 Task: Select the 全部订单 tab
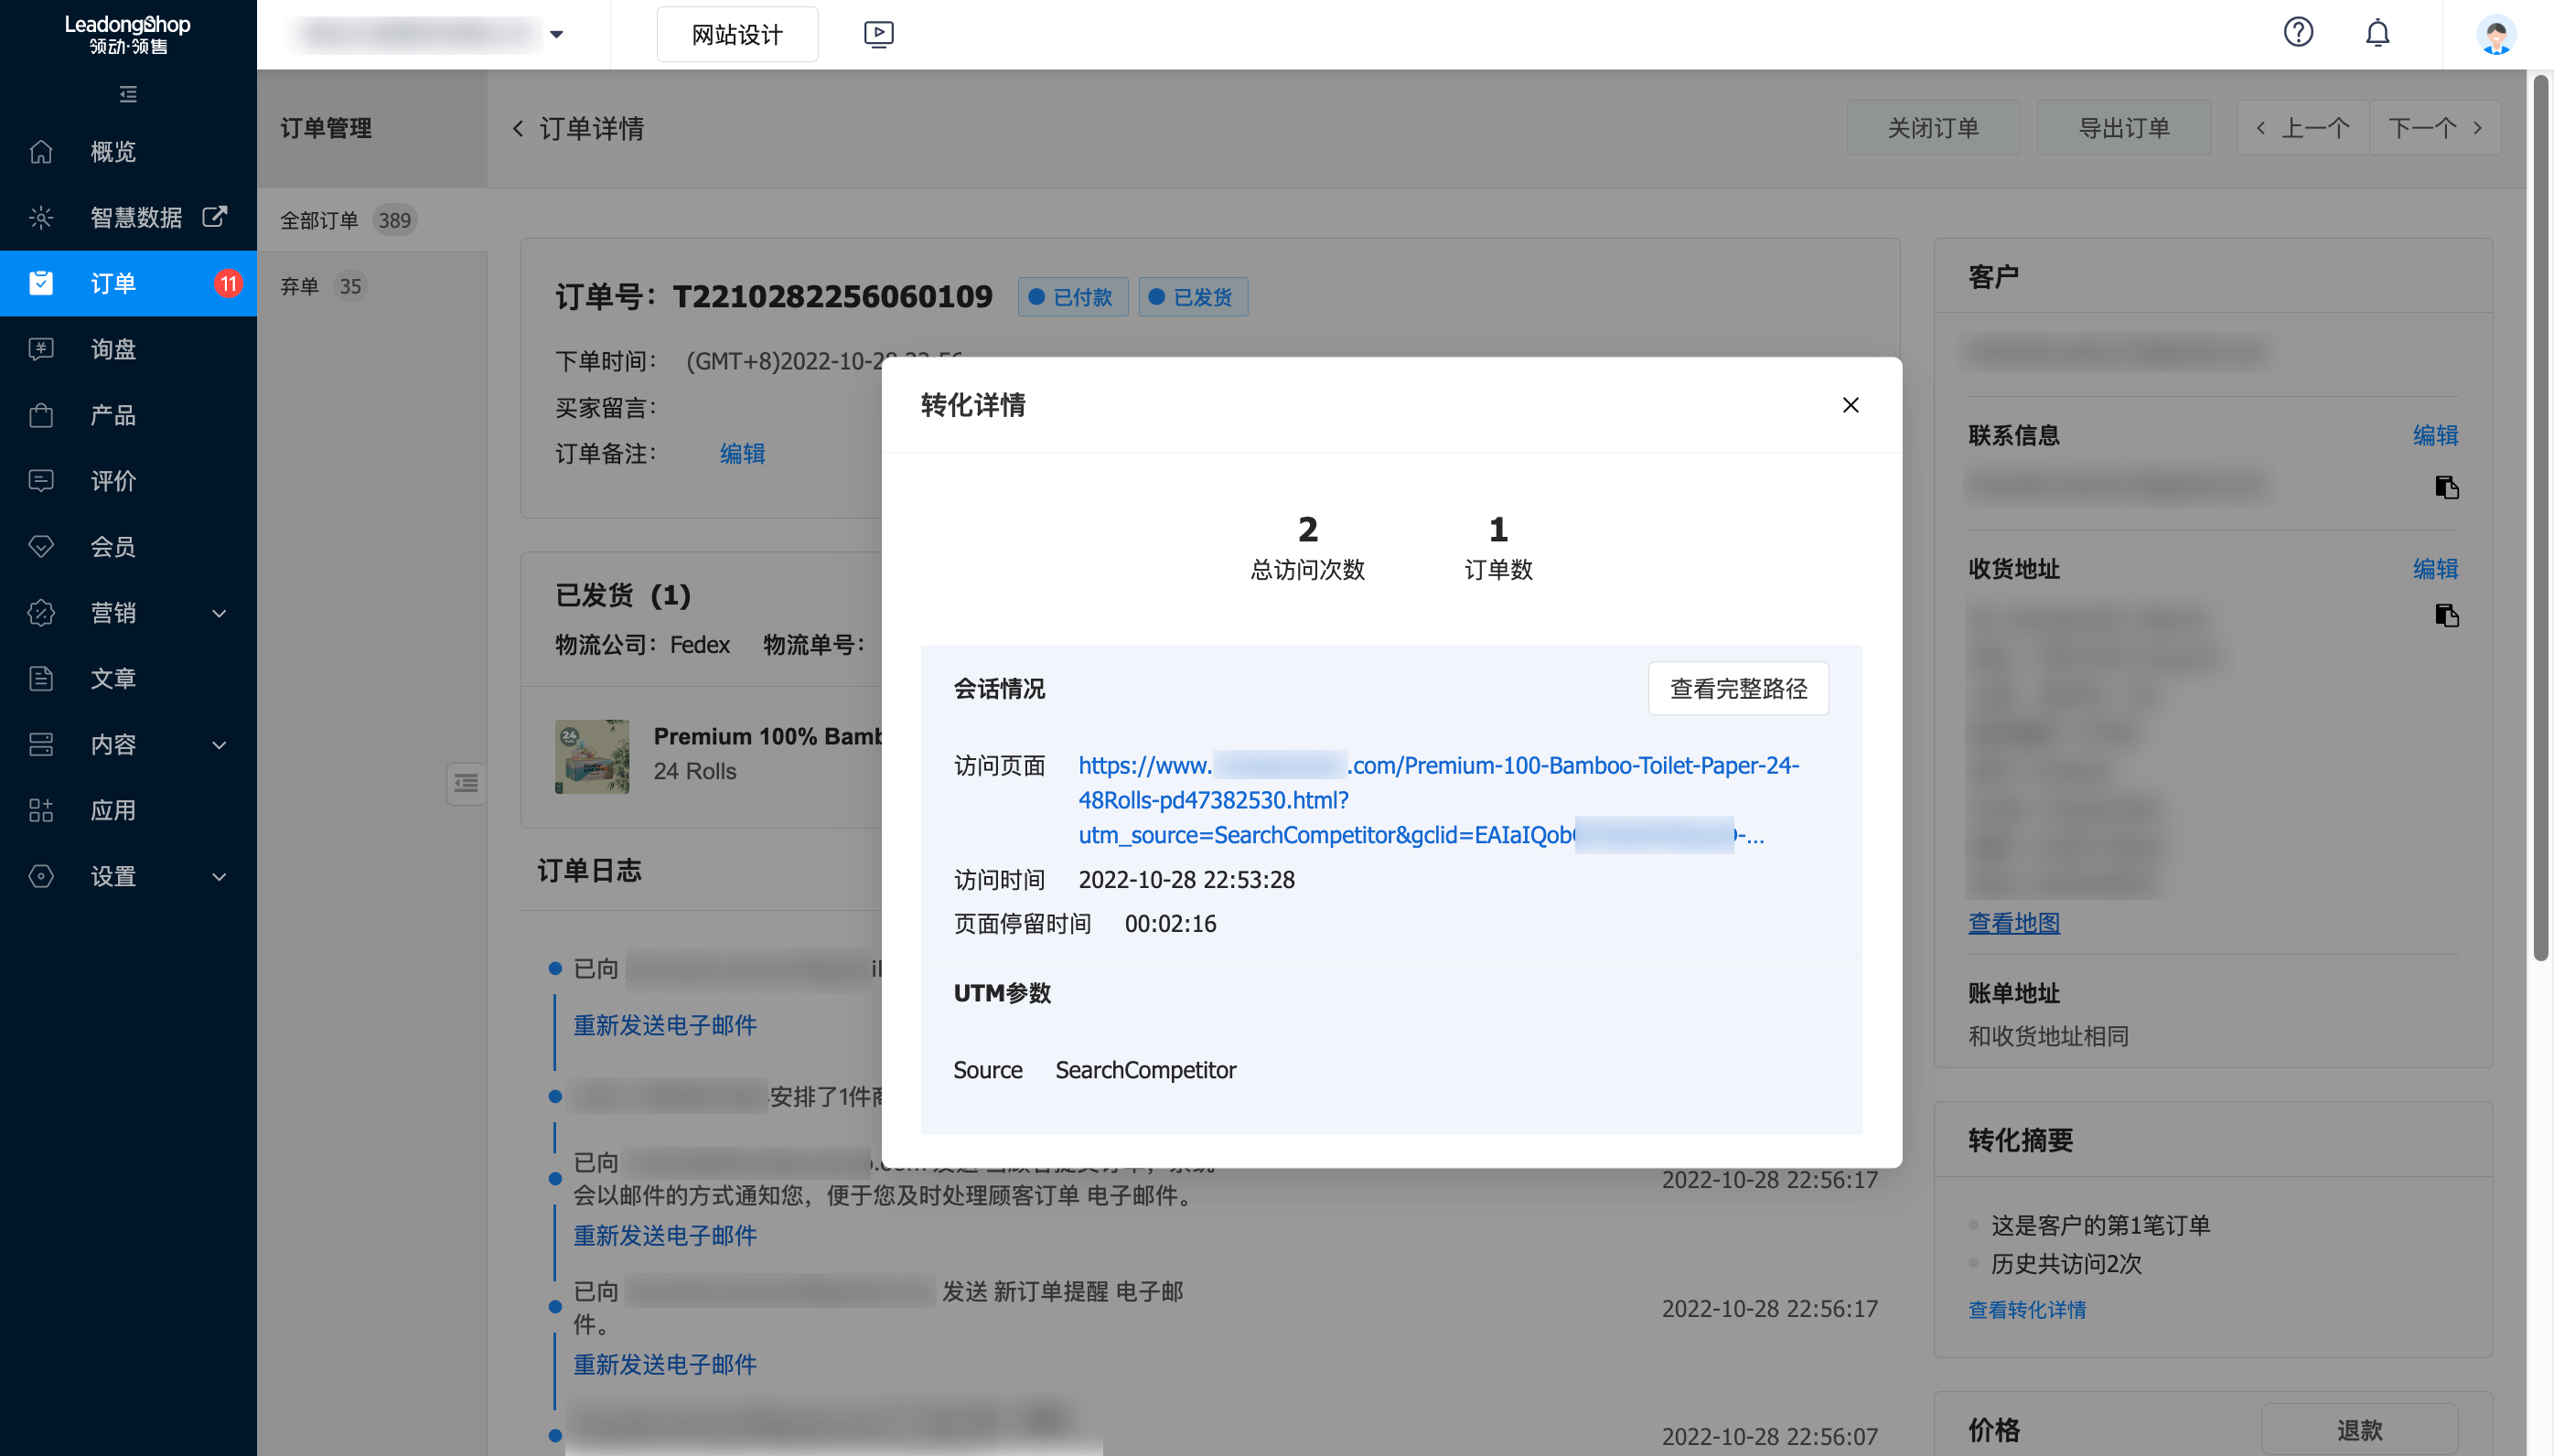coord(319,220)
